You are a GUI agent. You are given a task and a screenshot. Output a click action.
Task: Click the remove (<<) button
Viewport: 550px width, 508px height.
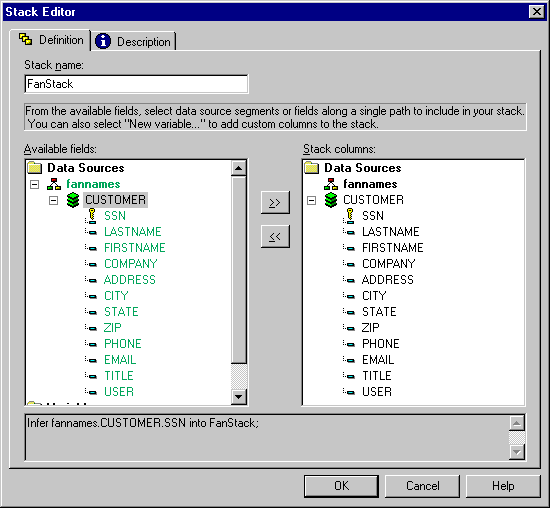tap(275, 237)
